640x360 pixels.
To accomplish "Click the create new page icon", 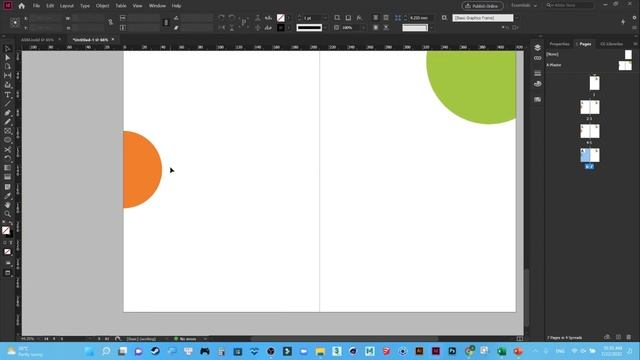I will point(618,337).
